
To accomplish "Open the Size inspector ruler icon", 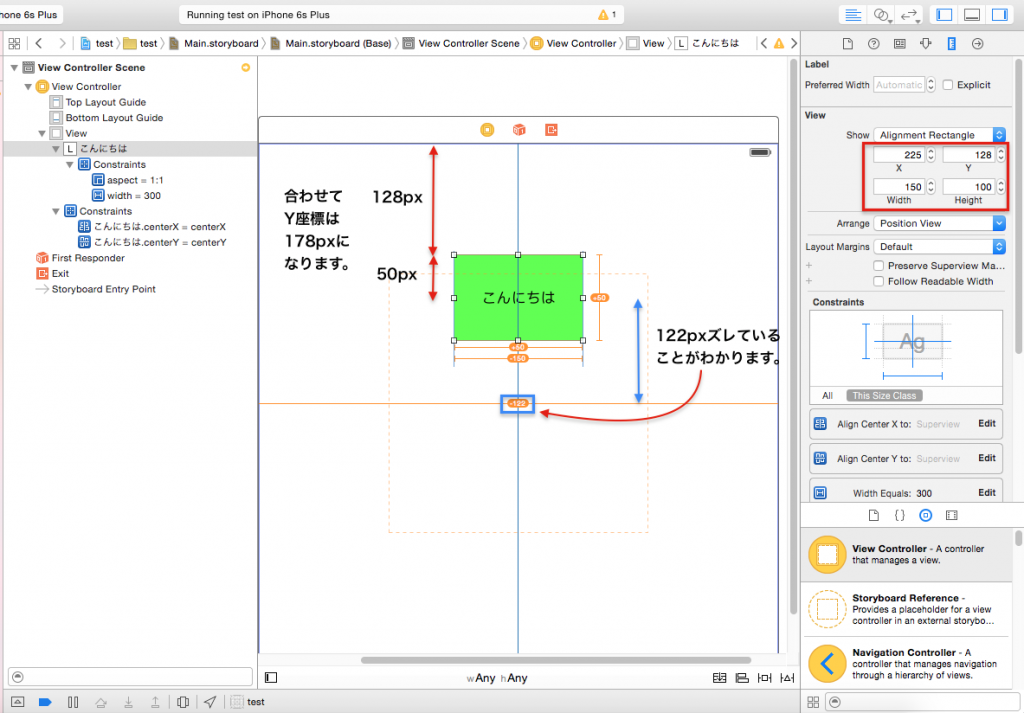I will [951, 43].
